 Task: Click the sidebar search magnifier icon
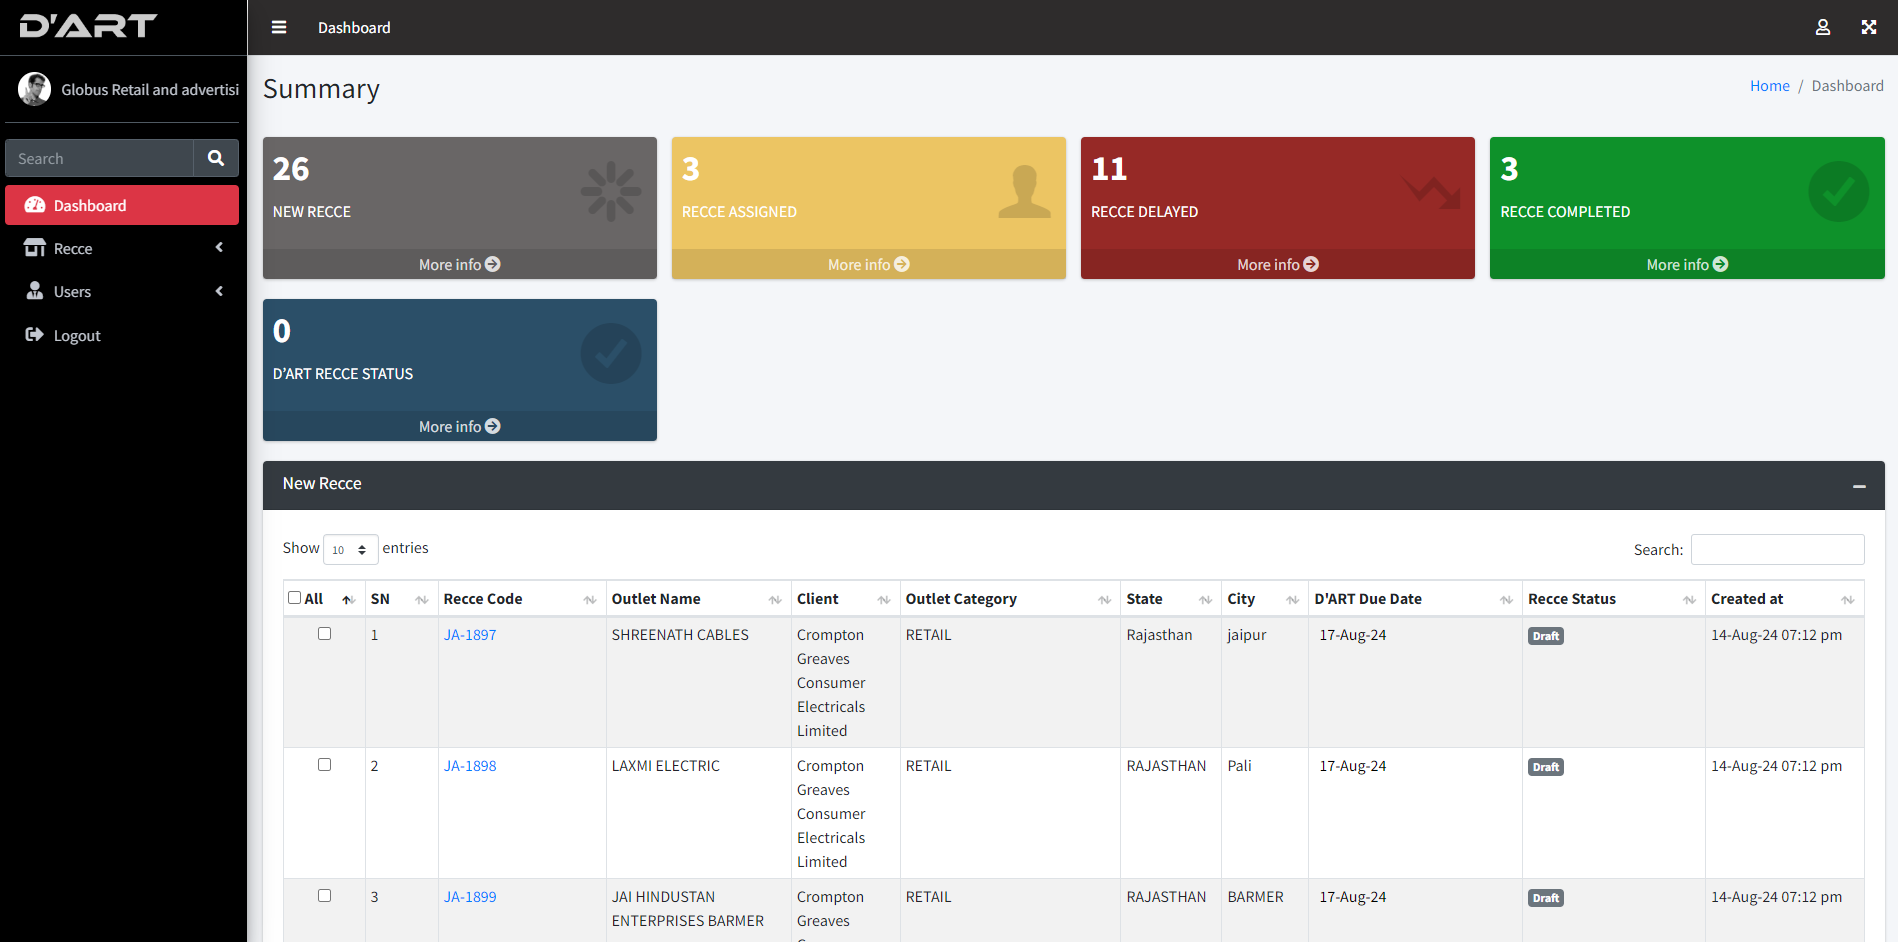216,158
